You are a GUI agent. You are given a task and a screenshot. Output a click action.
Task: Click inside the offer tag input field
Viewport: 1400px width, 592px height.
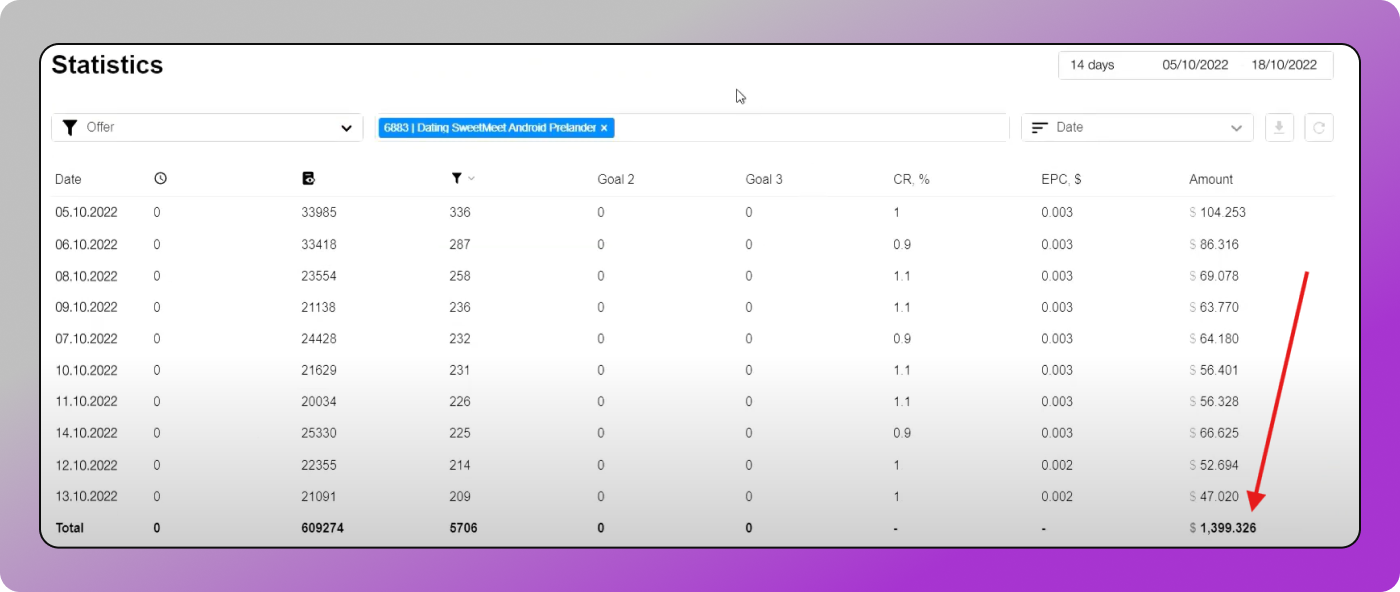[x=800, y=128]
